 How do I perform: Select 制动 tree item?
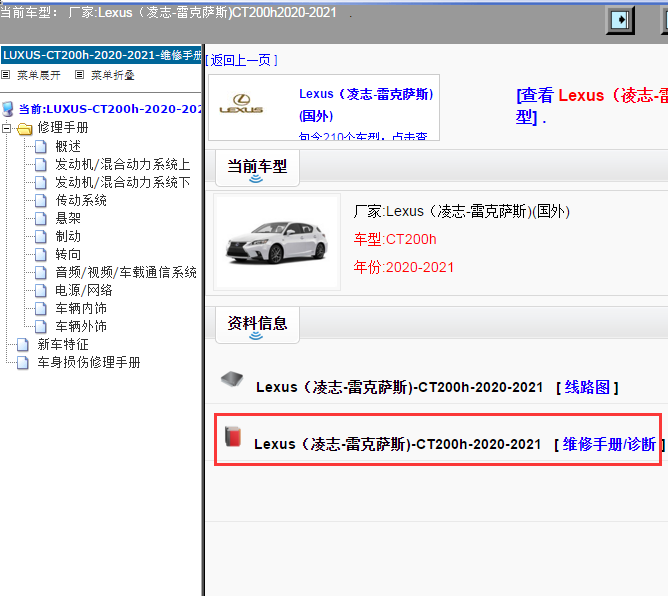point(68,236)
